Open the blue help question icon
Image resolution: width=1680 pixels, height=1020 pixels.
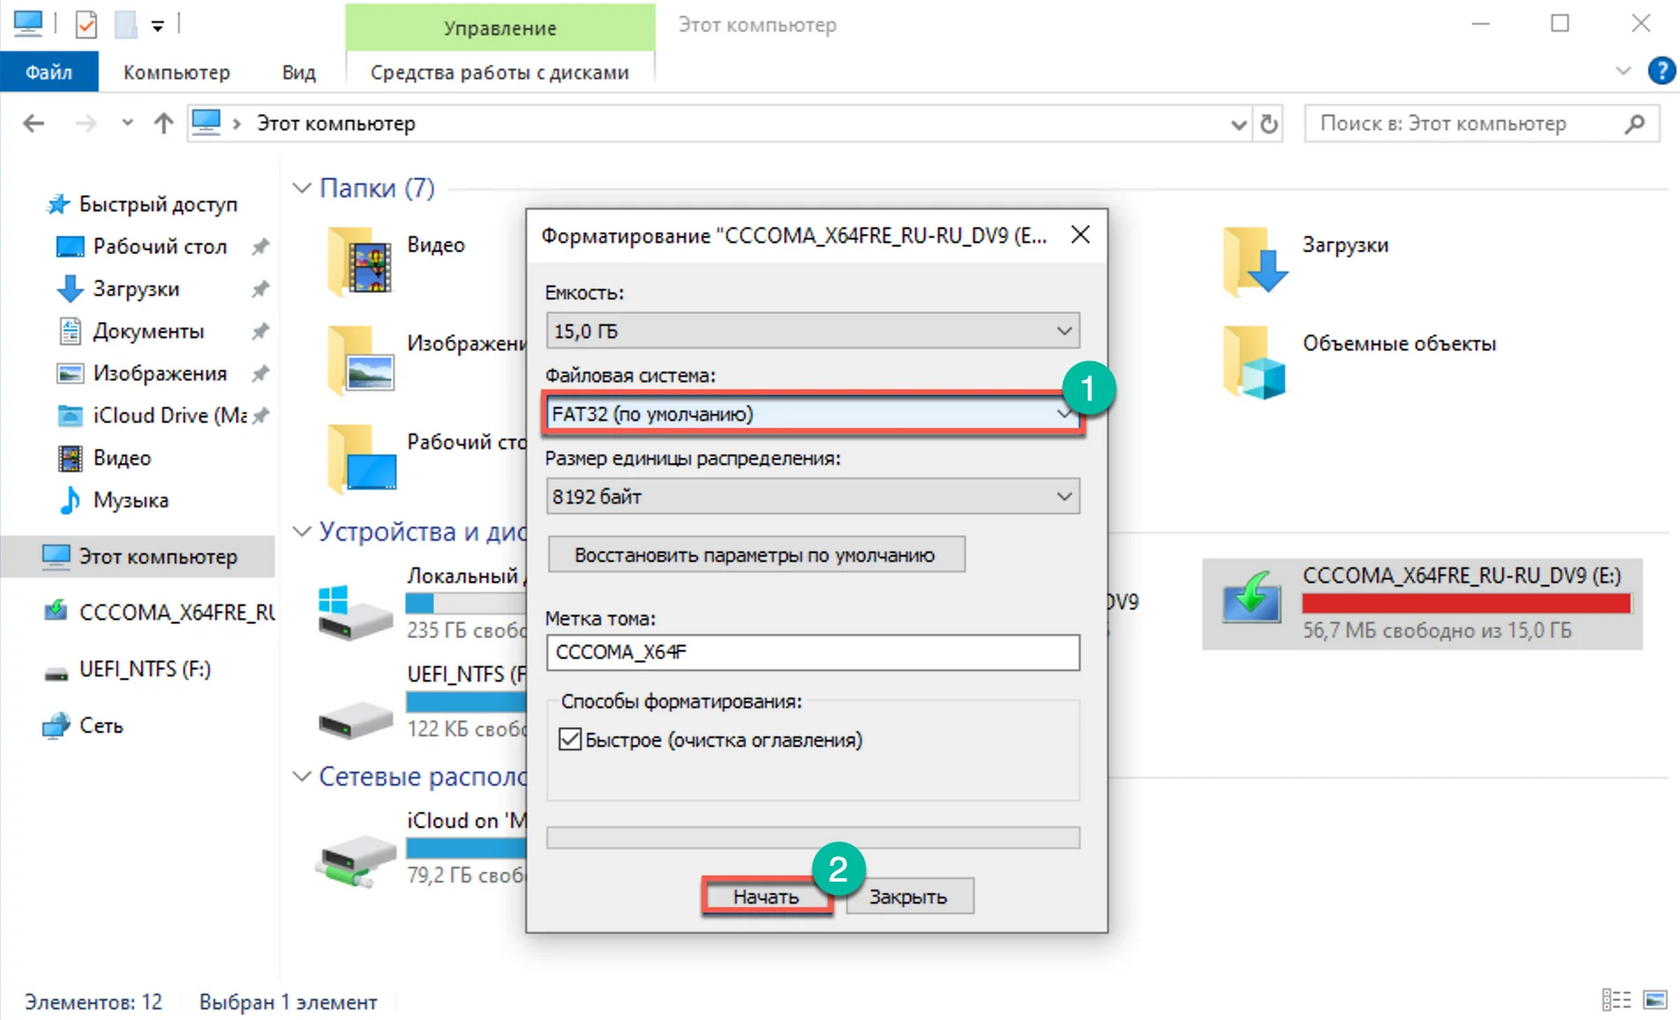[x=1661, y=71]
